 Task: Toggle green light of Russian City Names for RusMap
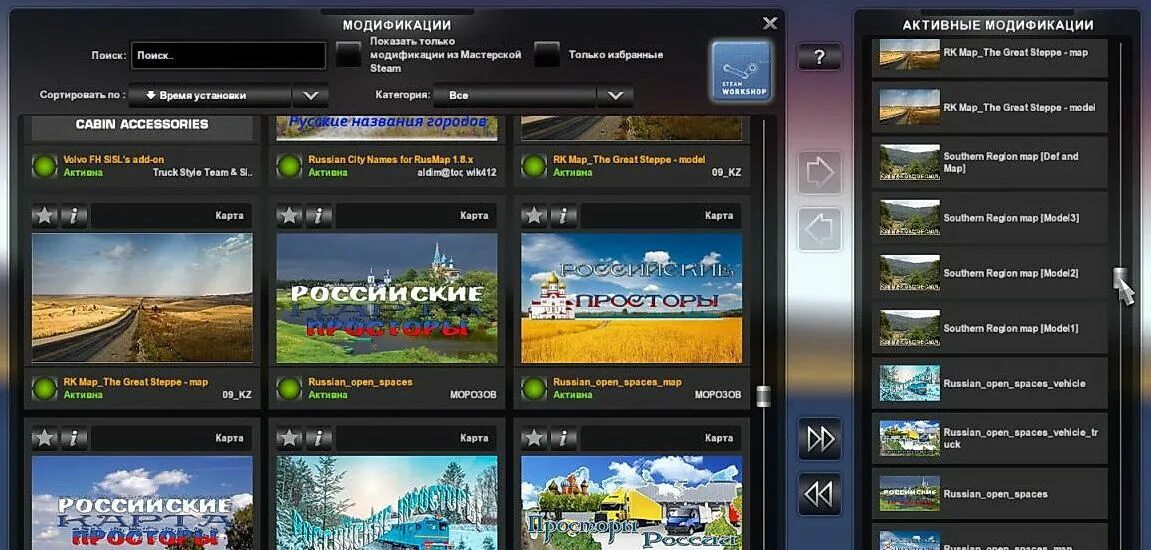[289, 166]
